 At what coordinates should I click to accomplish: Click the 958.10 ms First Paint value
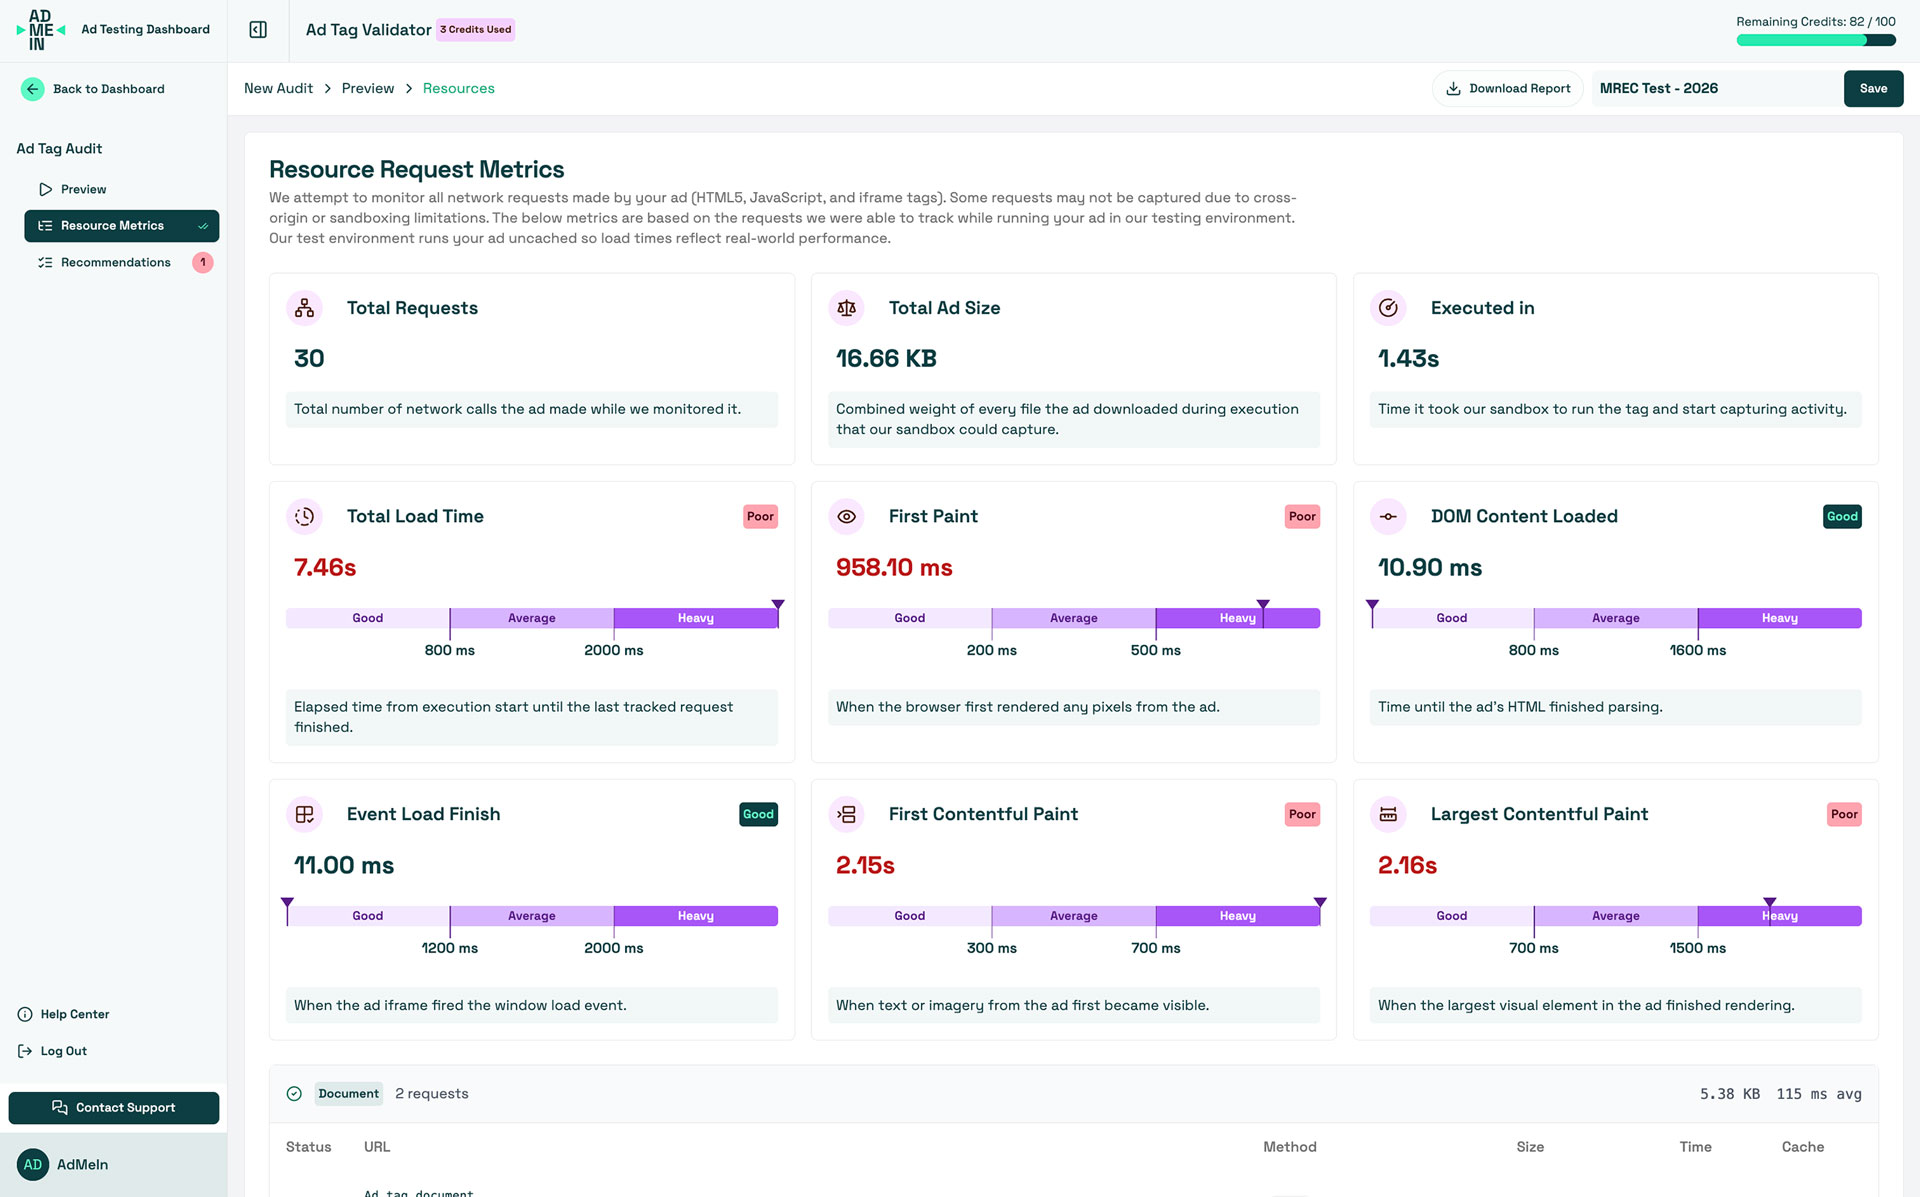[x=894, y=568]
